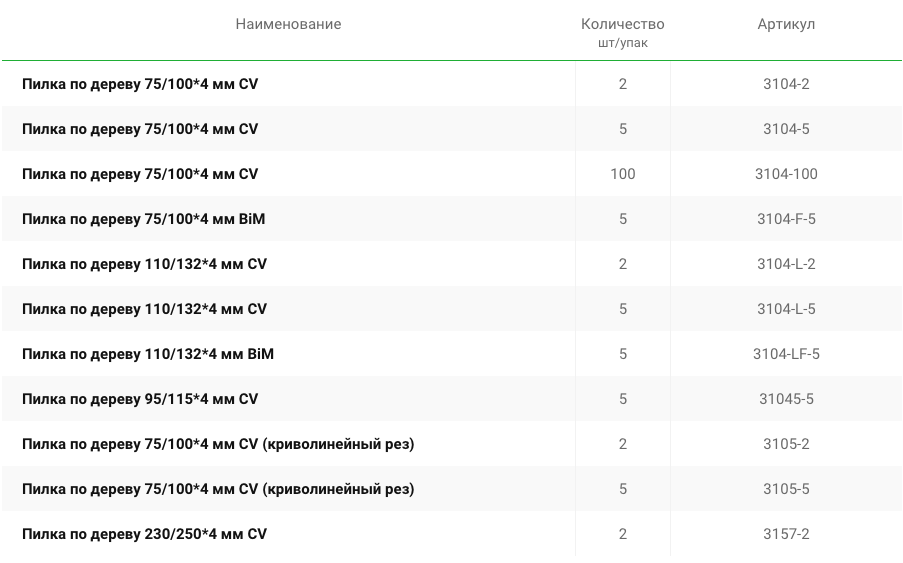Select Пилка по дереву 230/250*4 мм CV row
Screen dimensions: 903x563
(452, 534)
